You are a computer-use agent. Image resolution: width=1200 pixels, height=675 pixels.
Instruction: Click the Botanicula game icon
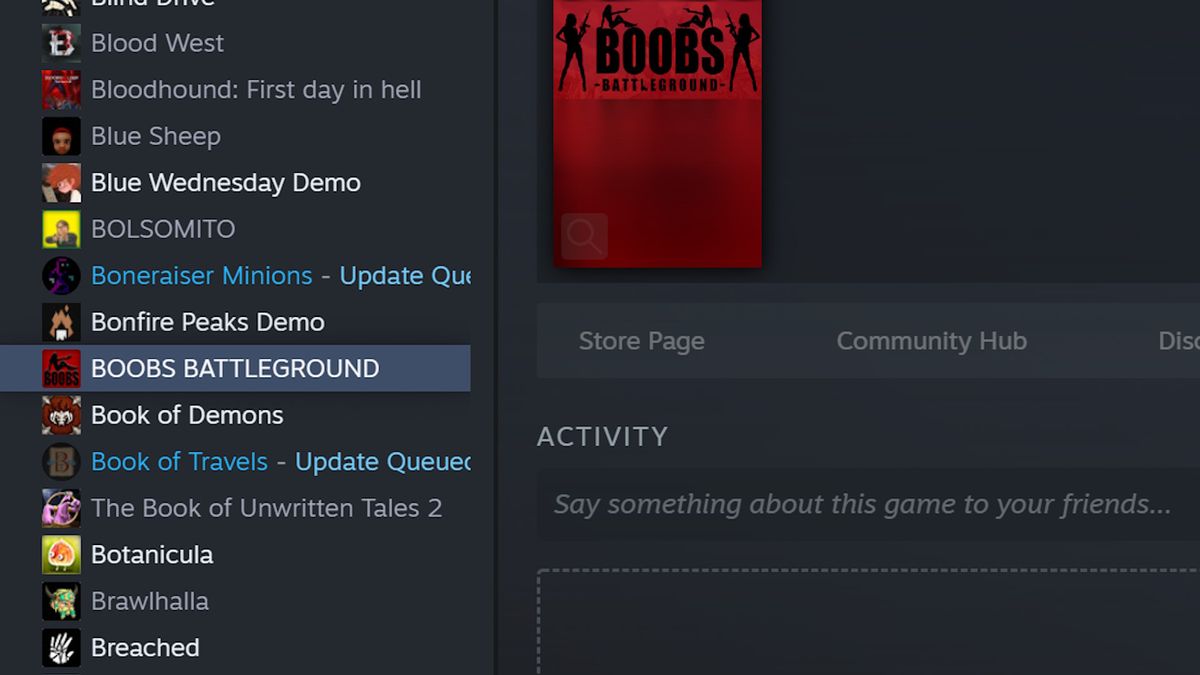click(x=61, y=555)
